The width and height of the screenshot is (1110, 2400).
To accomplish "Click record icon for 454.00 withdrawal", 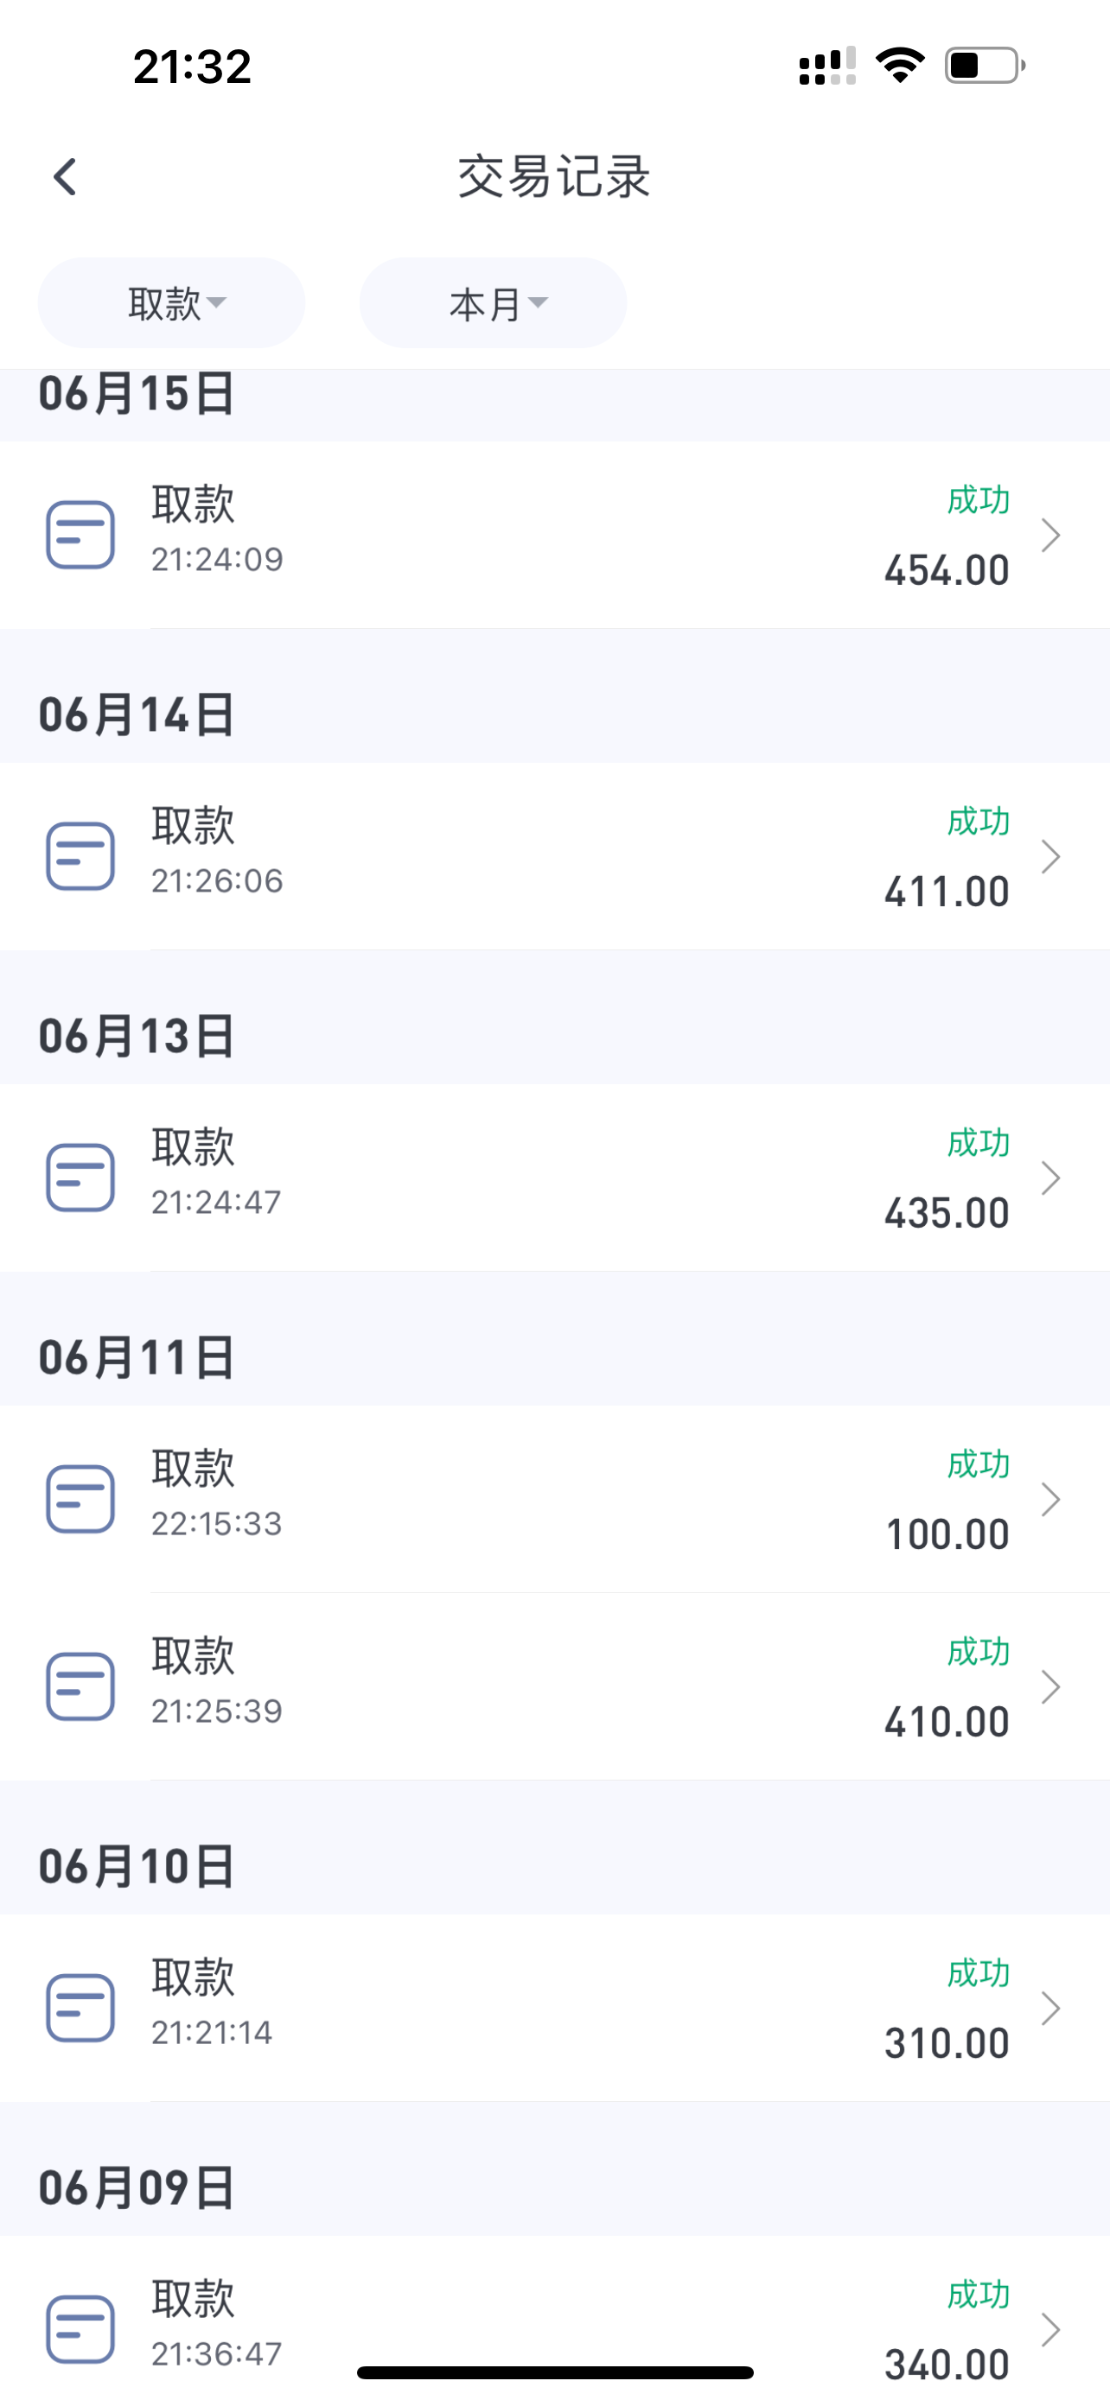I will [80, 534].
